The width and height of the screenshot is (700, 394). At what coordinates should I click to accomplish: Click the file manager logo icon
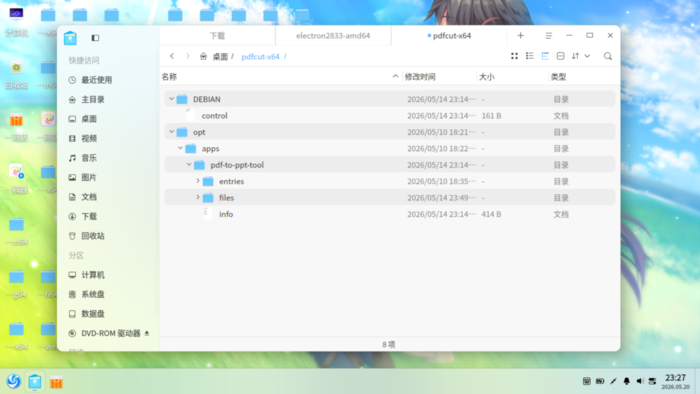(70, 38)
